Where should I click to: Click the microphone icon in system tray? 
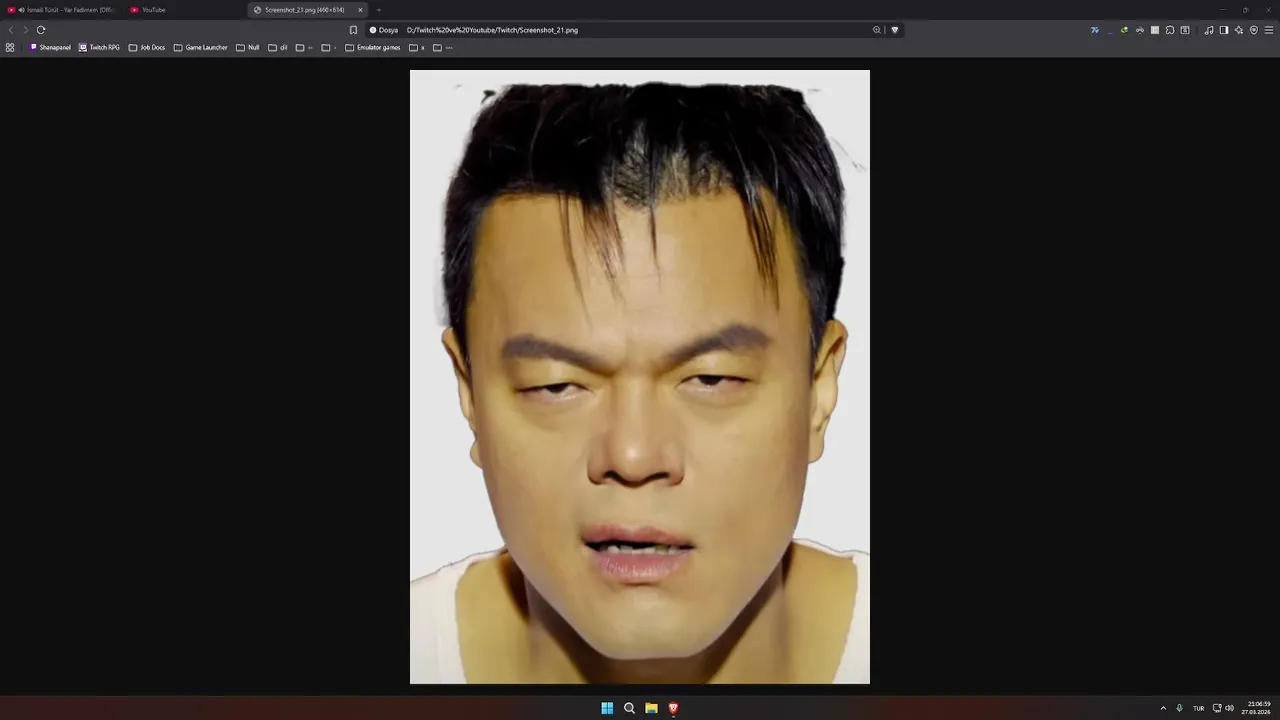coord(1180,708)
